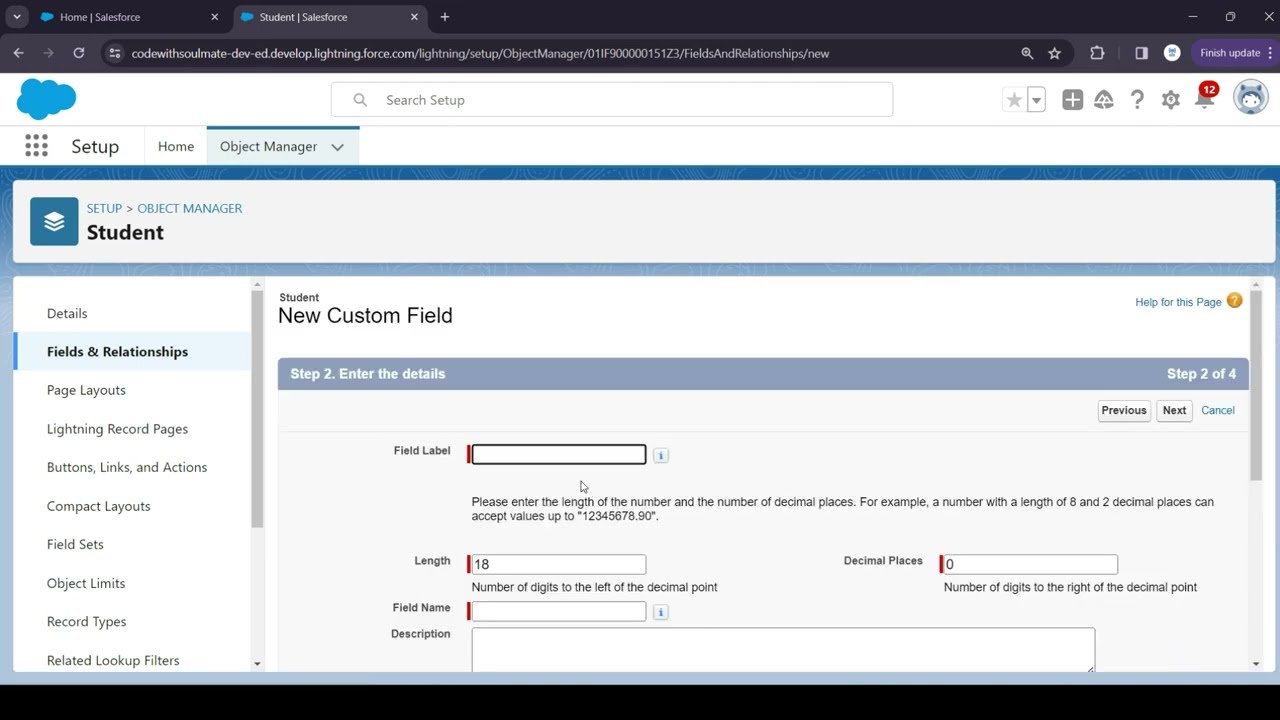1280x720 pixels.
Task: Click the Search Setup box
Action: coord(612,100)
